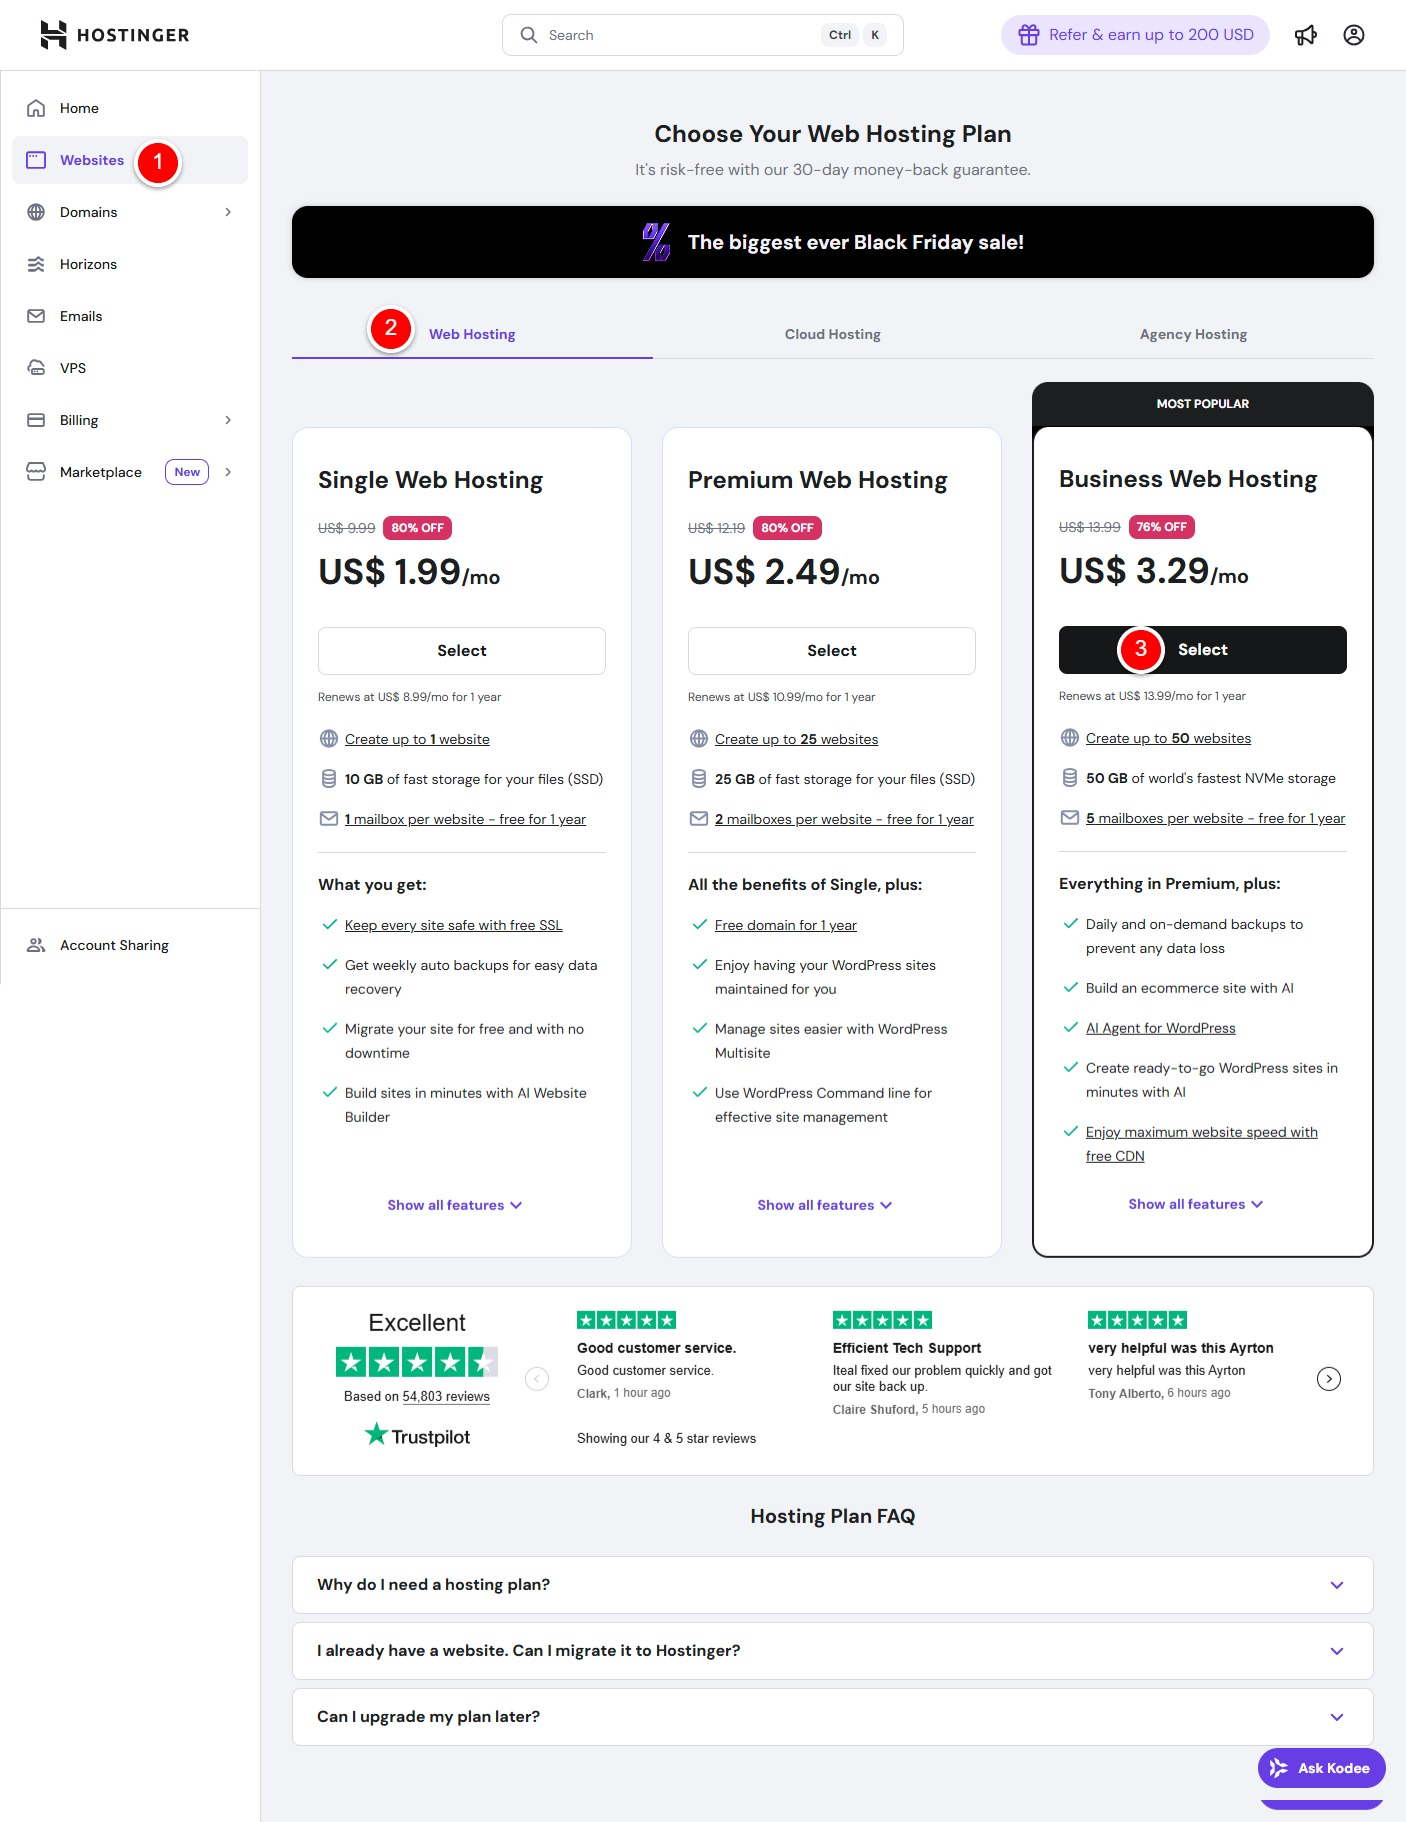
Task: Open the announcements megaphone icon
Action: coord(1305,35)
